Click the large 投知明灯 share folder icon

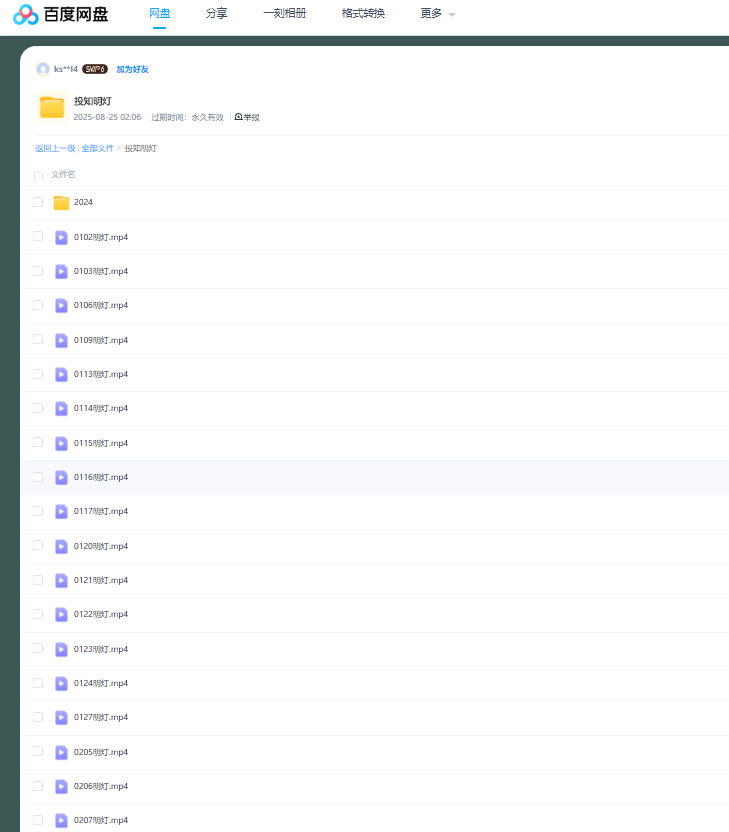coord(52,107)
